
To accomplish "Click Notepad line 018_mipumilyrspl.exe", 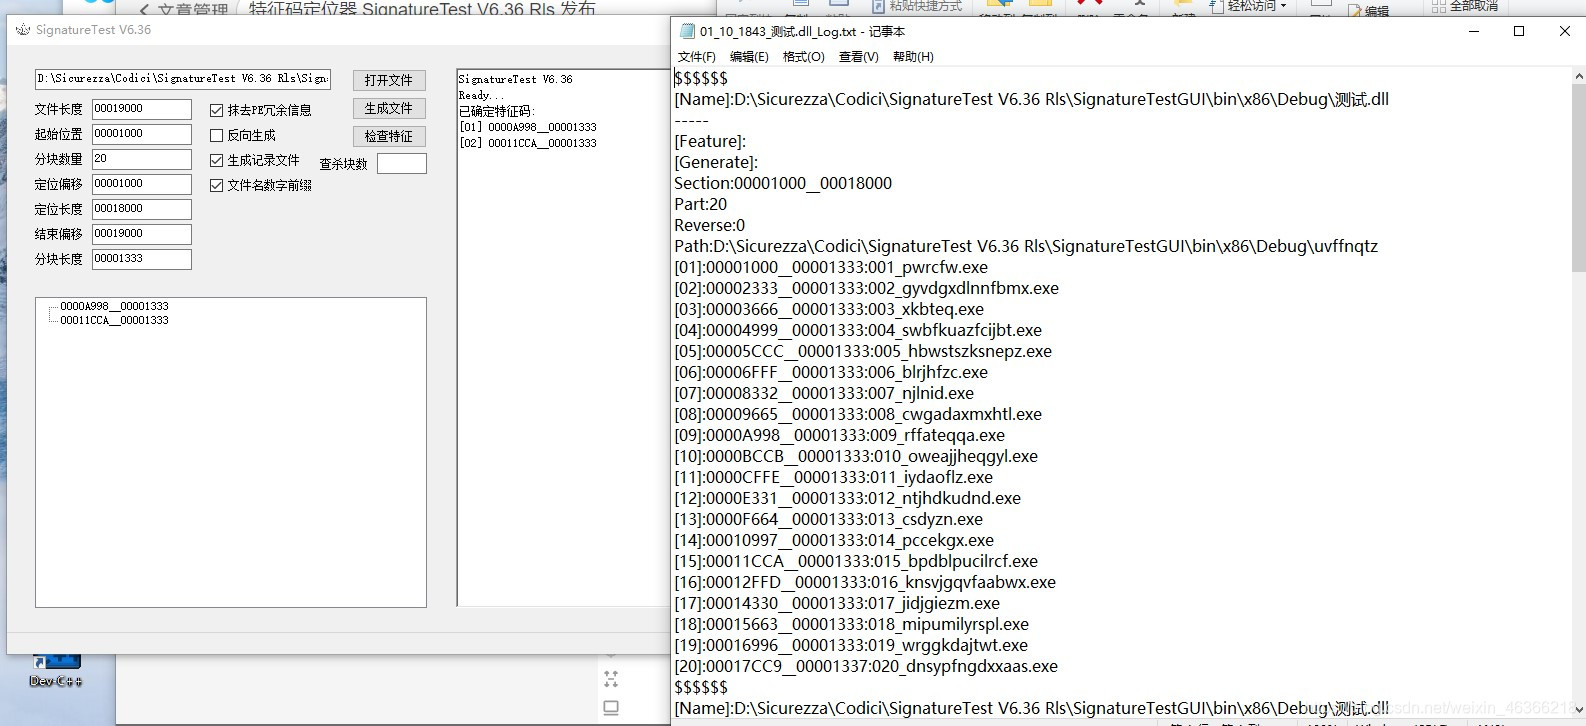I will [852, 624].
